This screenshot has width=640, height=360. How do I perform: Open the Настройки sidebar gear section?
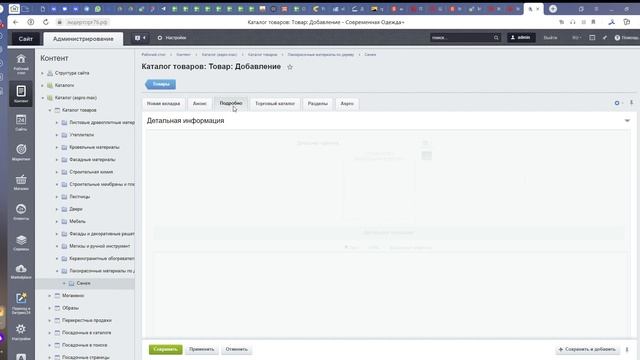click(x=21, y=332)
